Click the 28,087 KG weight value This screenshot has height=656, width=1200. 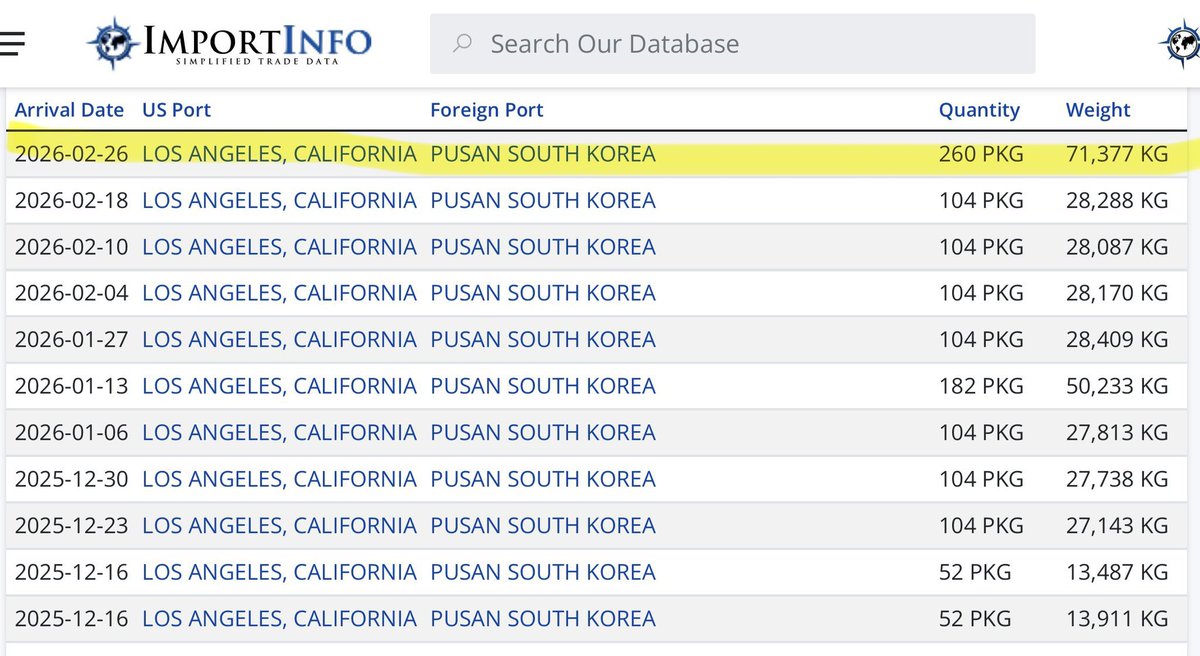point(1117,247)
